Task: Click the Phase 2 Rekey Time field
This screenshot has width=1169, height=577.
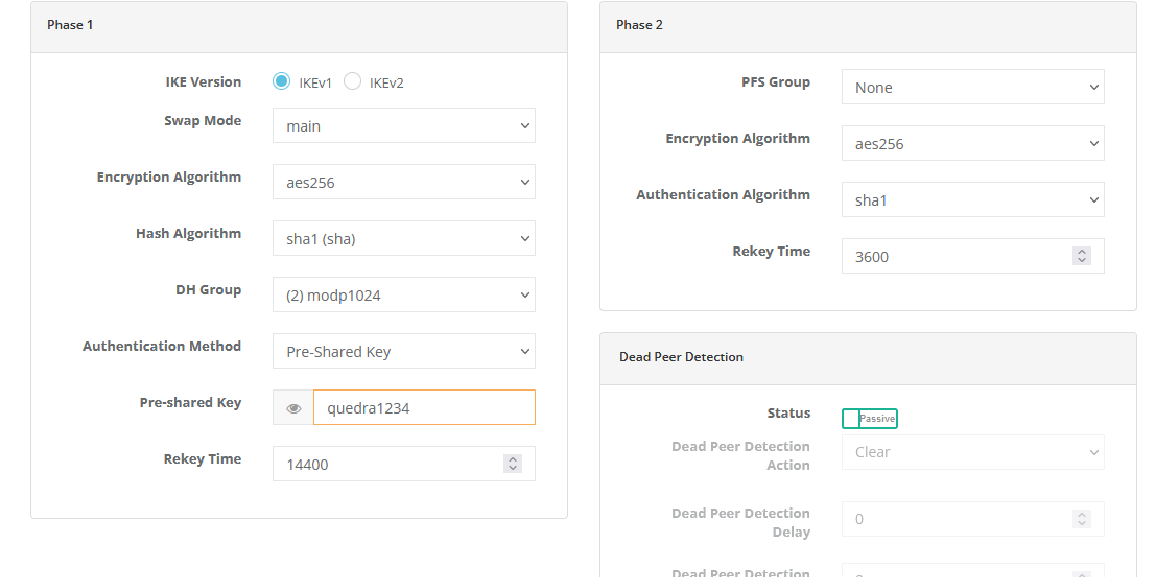Action: (955, 256)
